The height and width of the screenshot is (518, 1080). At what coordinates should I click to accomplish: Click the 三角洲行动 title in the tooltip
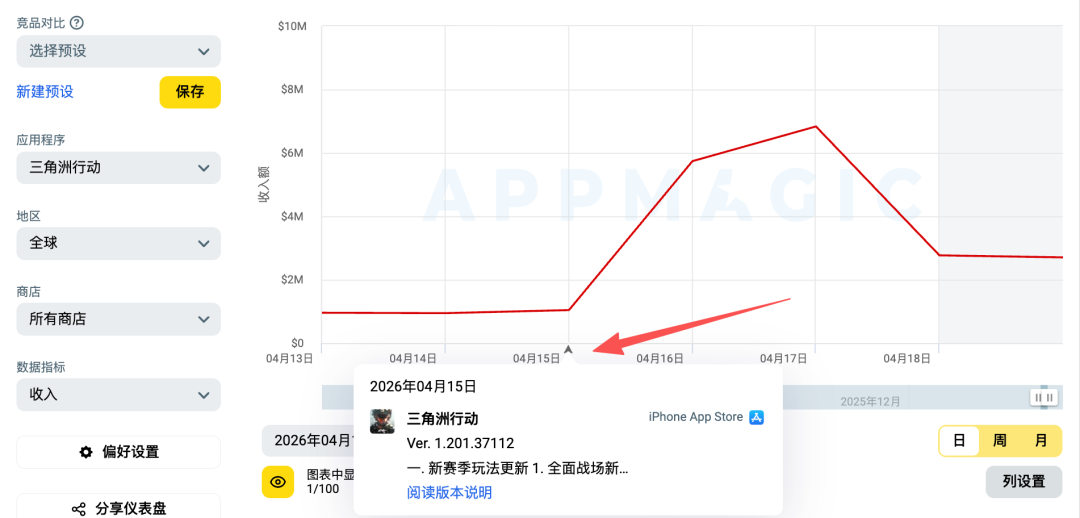442,418
